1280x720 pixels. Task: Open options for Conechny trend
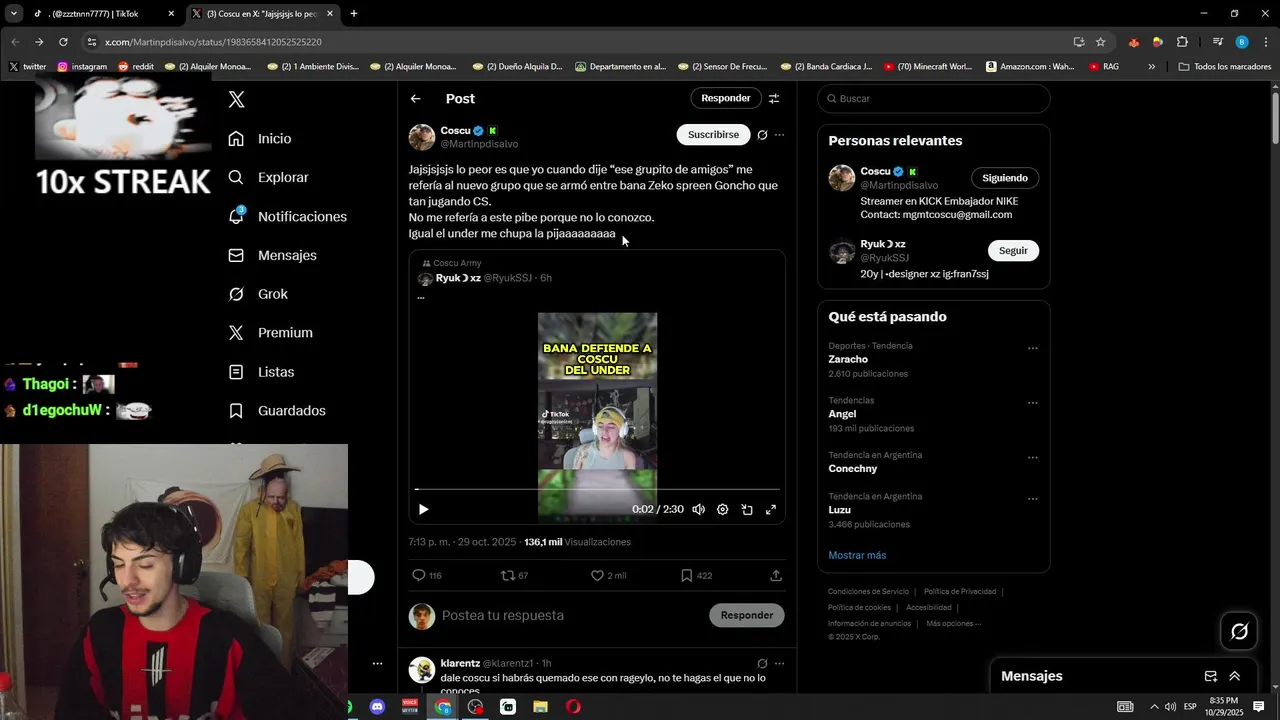[1033, 459]
